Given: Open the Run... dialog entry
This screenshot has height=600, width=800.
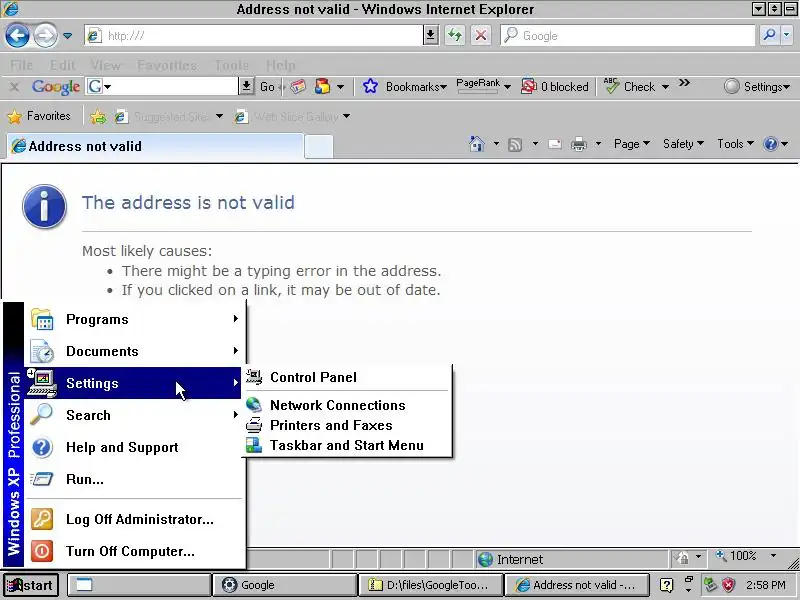Looking at the screenshot, I should point(133,479).
